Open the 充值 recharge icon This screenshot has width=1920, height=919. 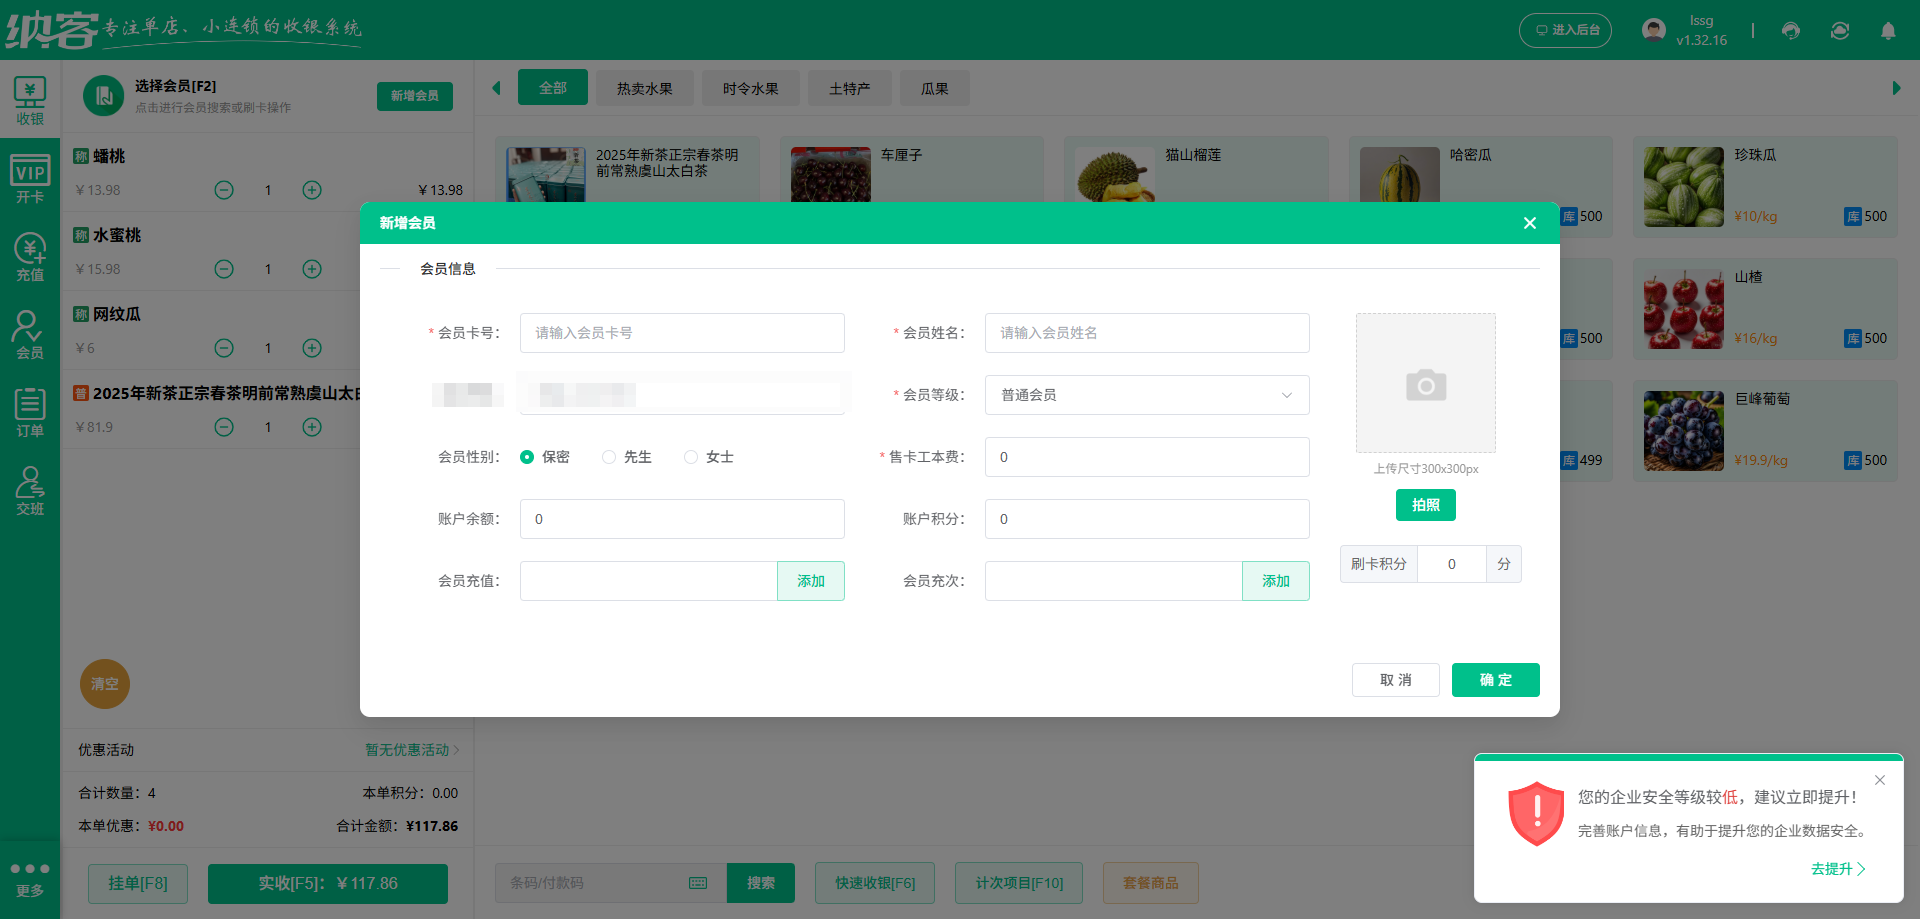click(30, 256)
